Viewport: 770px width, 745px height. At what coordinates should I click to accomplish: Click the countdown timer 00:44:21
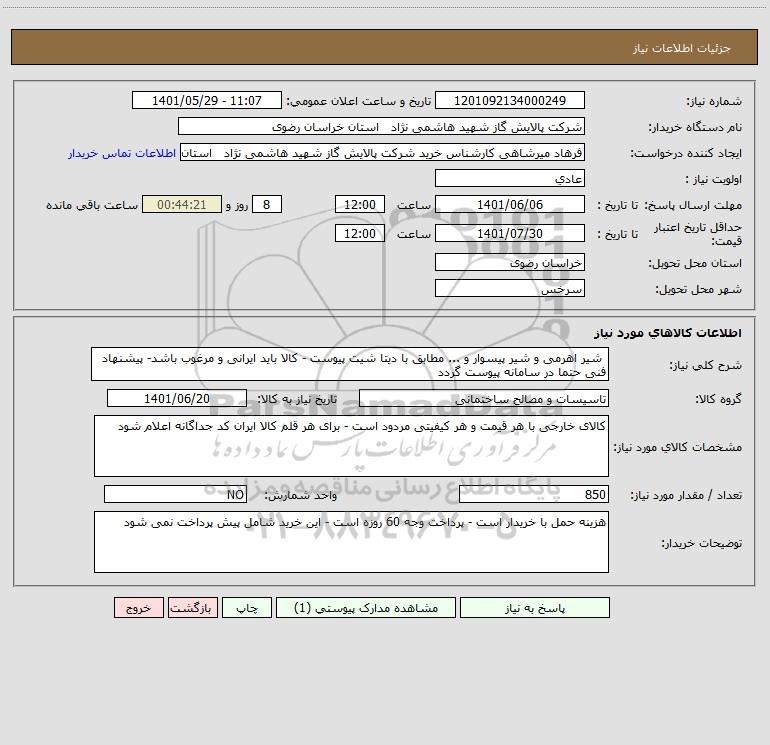coord(182,205)
